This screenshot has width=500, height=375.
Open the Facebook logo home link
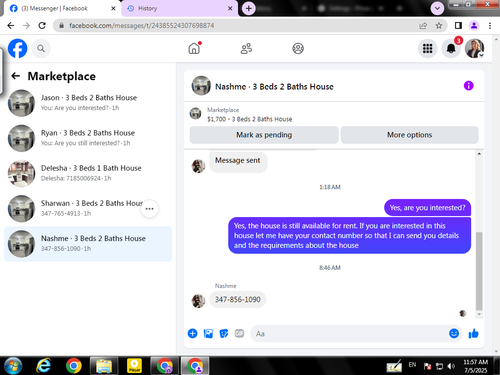coord(17,49)
